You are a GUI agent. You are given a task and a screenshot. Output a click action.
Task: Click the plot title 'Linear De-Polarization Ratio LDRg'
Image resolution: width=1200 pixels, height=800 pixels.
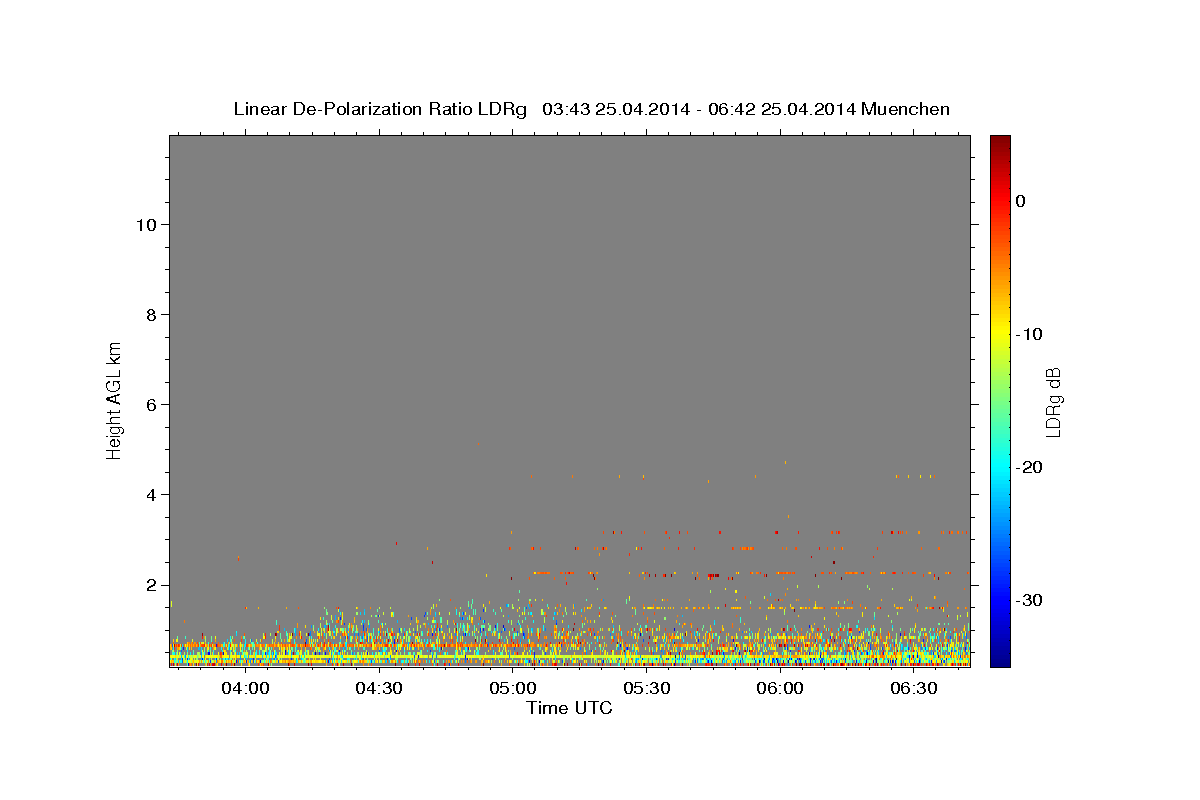pos(380,109)
